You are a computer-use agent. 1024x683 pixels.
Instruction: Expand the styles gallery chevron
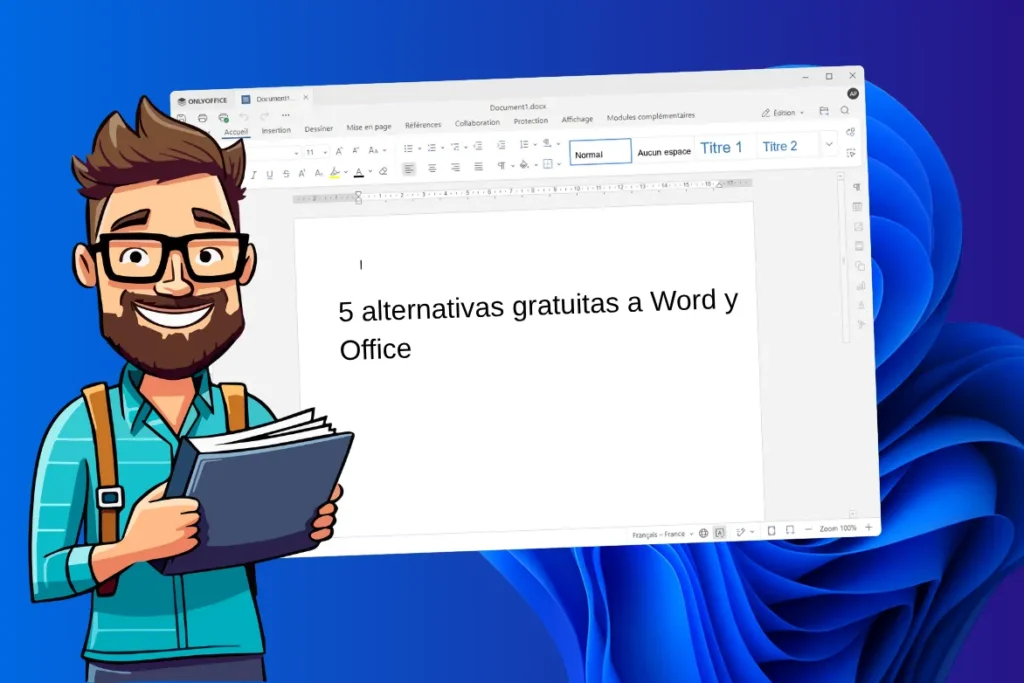[x=830, y=144]
